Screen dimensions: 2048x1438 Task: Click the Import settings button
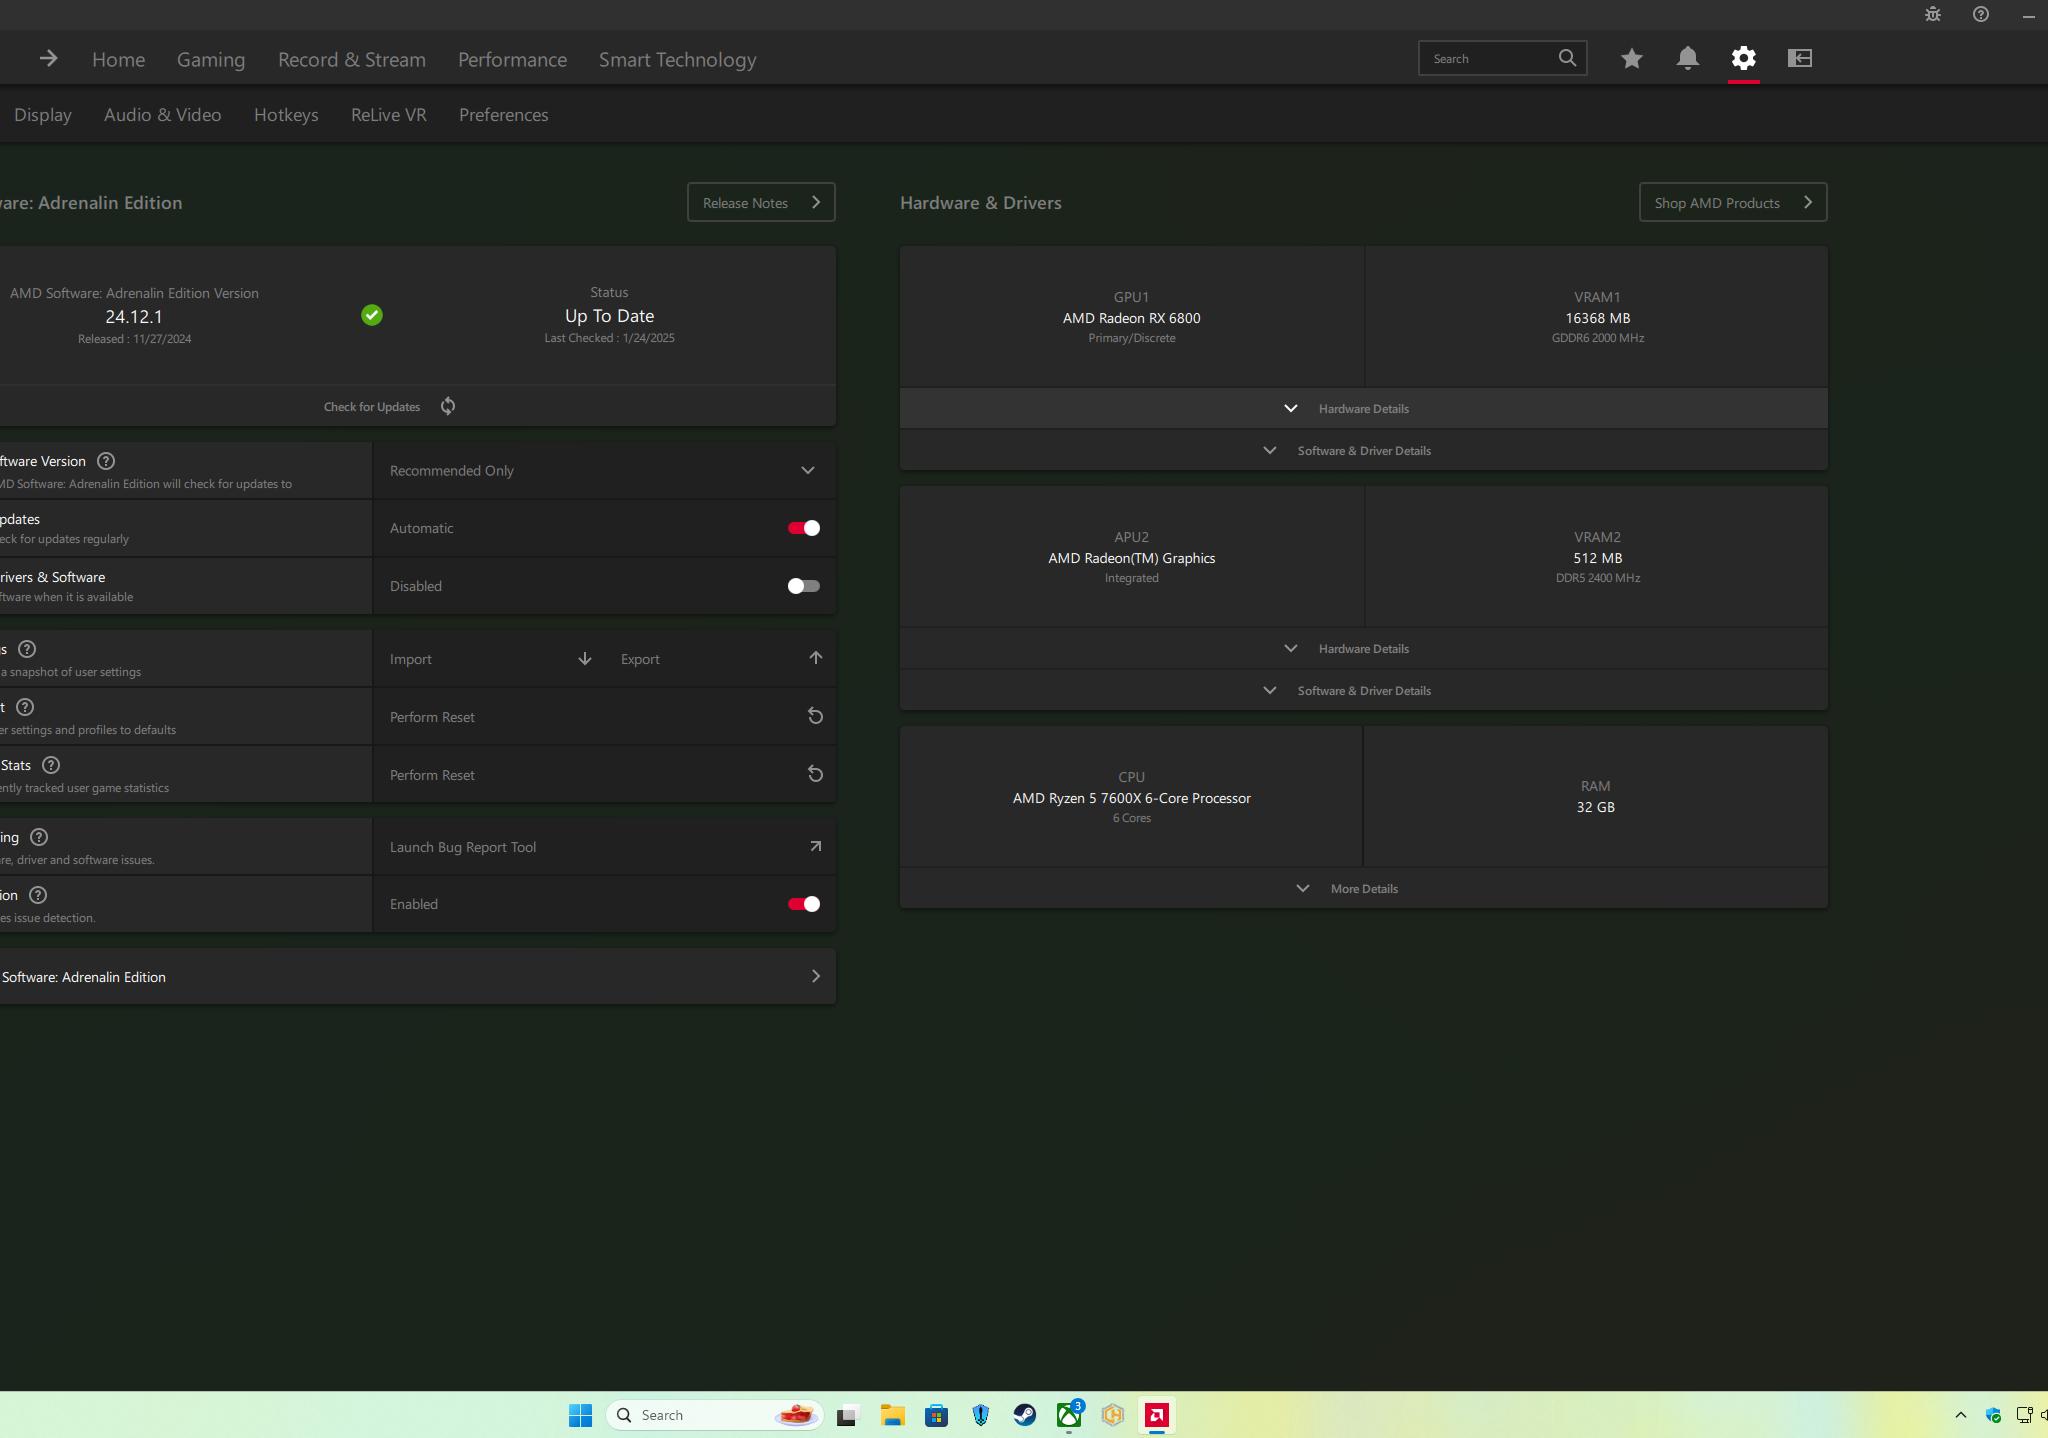(489, 659)
